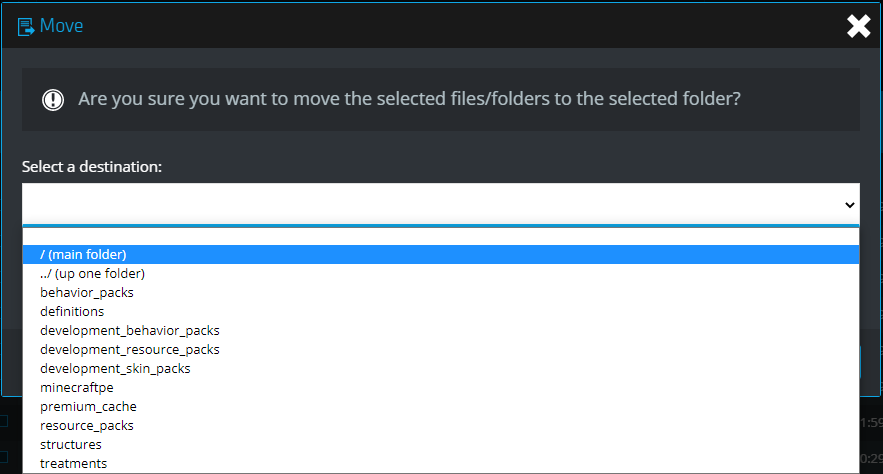The image size is (883, 474).
Task: Collapse the destination dropdown using the chevron arrow
Action: [850, 205]
